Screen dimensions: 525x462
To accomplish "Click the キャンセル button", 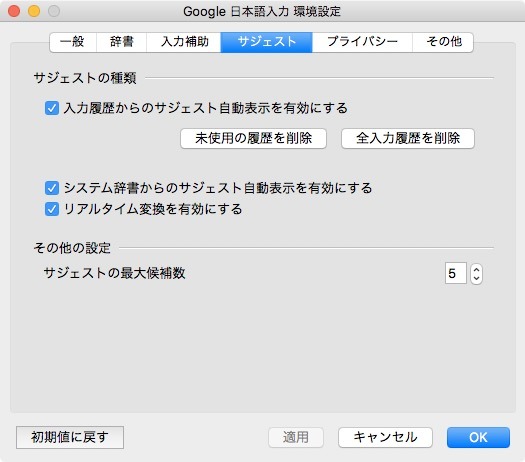I will (x=385, y=437).
